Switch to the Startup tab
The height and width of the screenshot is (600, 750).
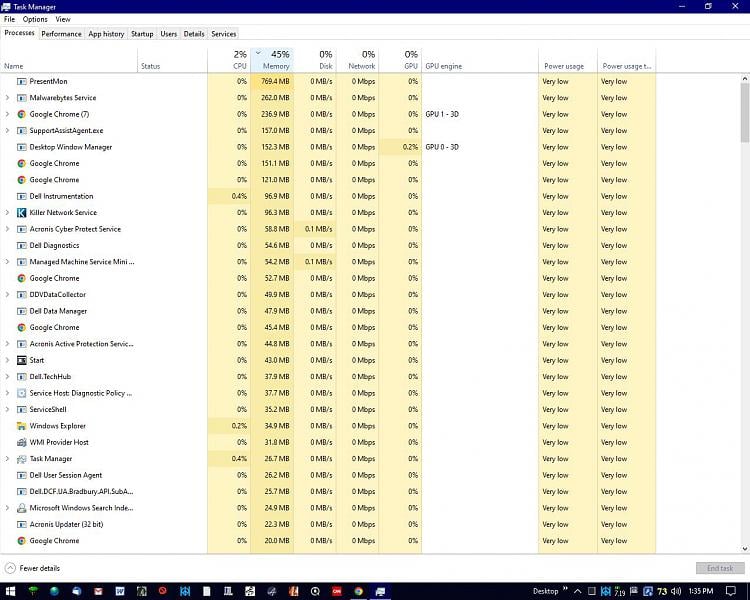click(142, 34)
